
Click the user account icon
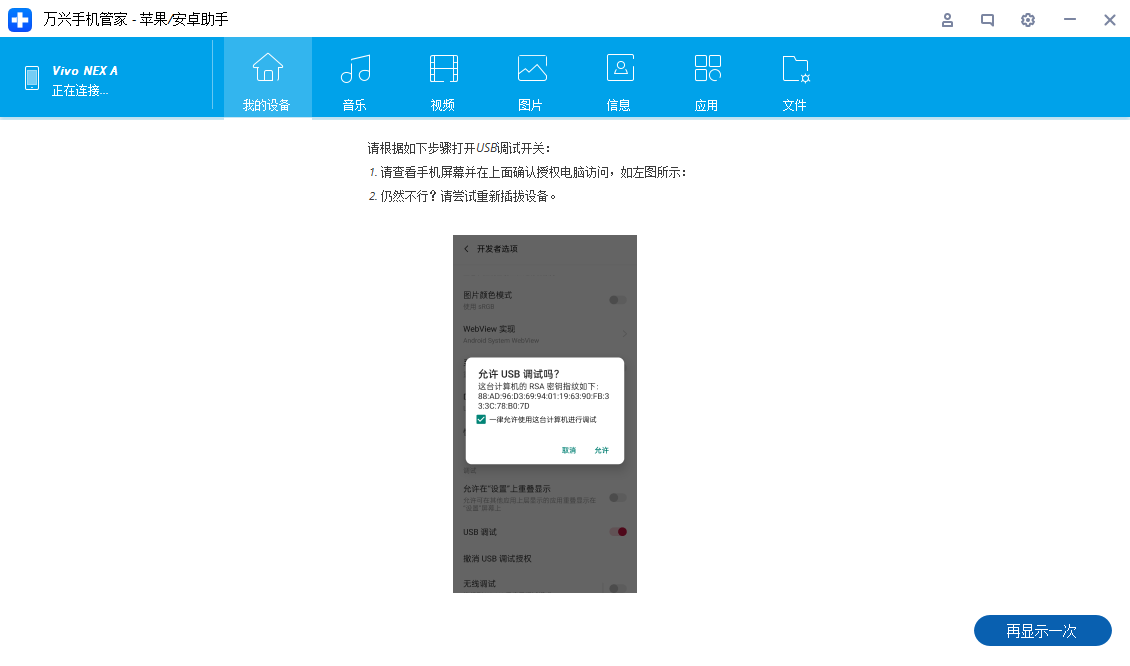tap(947, 20)
